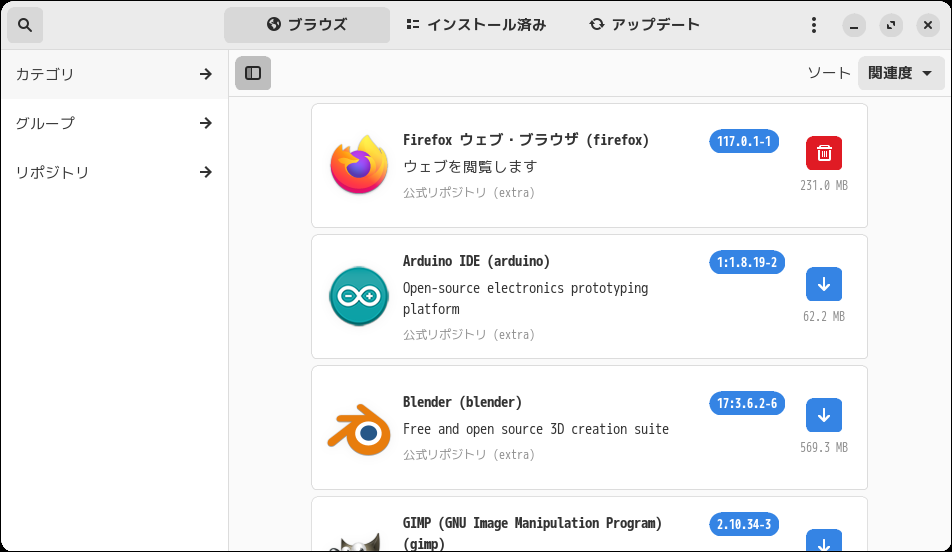Open the Blender (blender) package title
The image size is (952, 552).
click(x=462, y=402)
